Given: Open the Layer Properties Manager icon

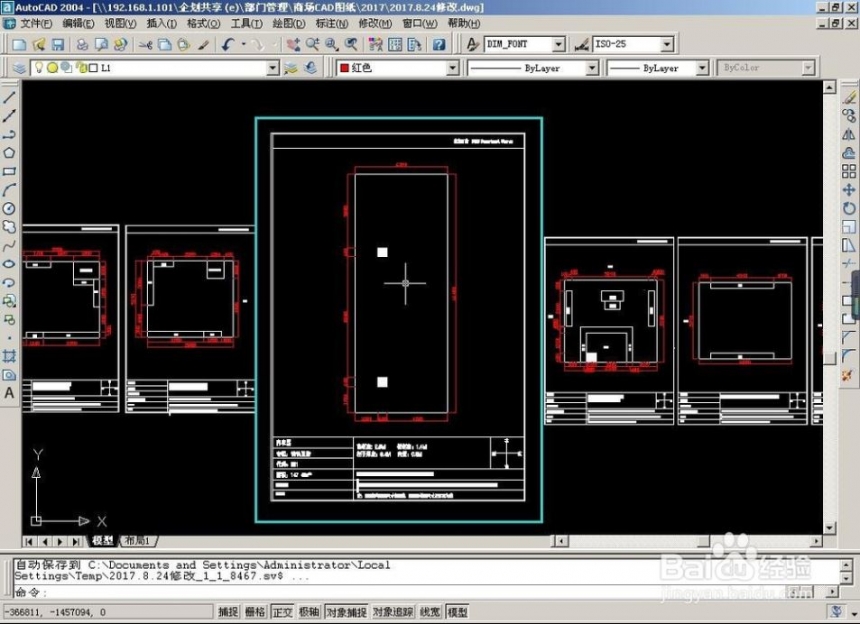Looking at the screenshot, I should (x=20, y=68).
